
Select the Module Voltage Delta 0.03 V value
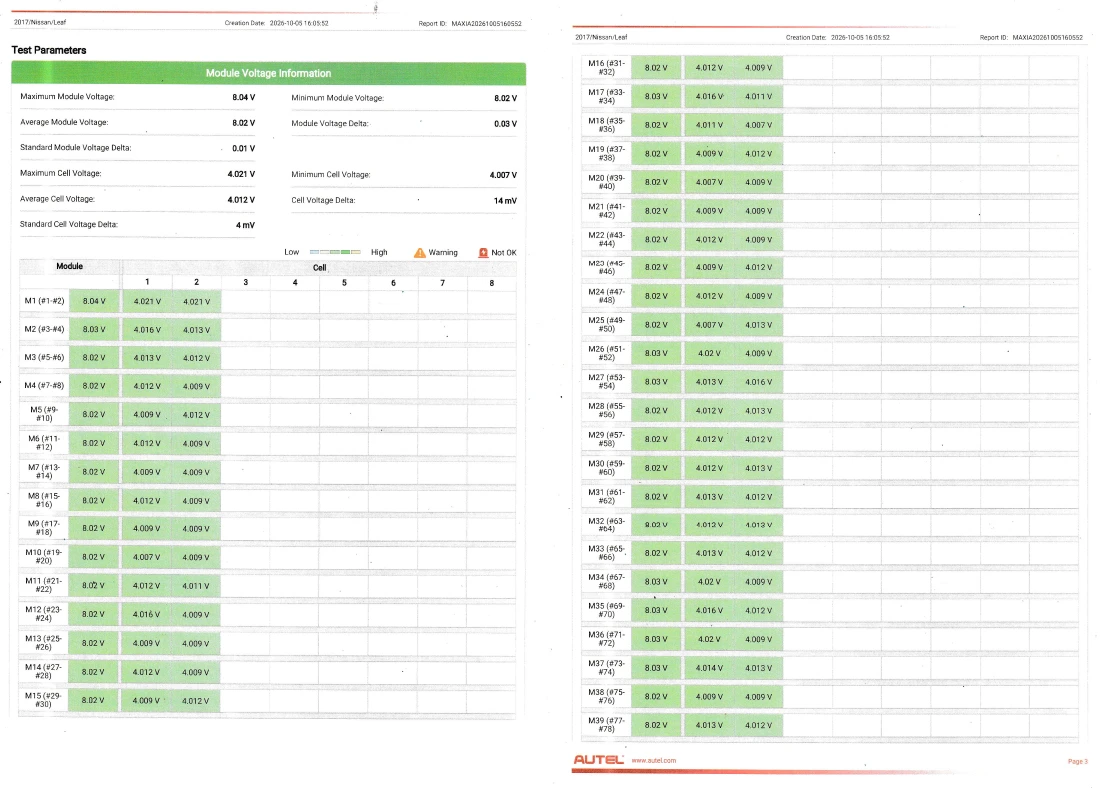point(505,124)
